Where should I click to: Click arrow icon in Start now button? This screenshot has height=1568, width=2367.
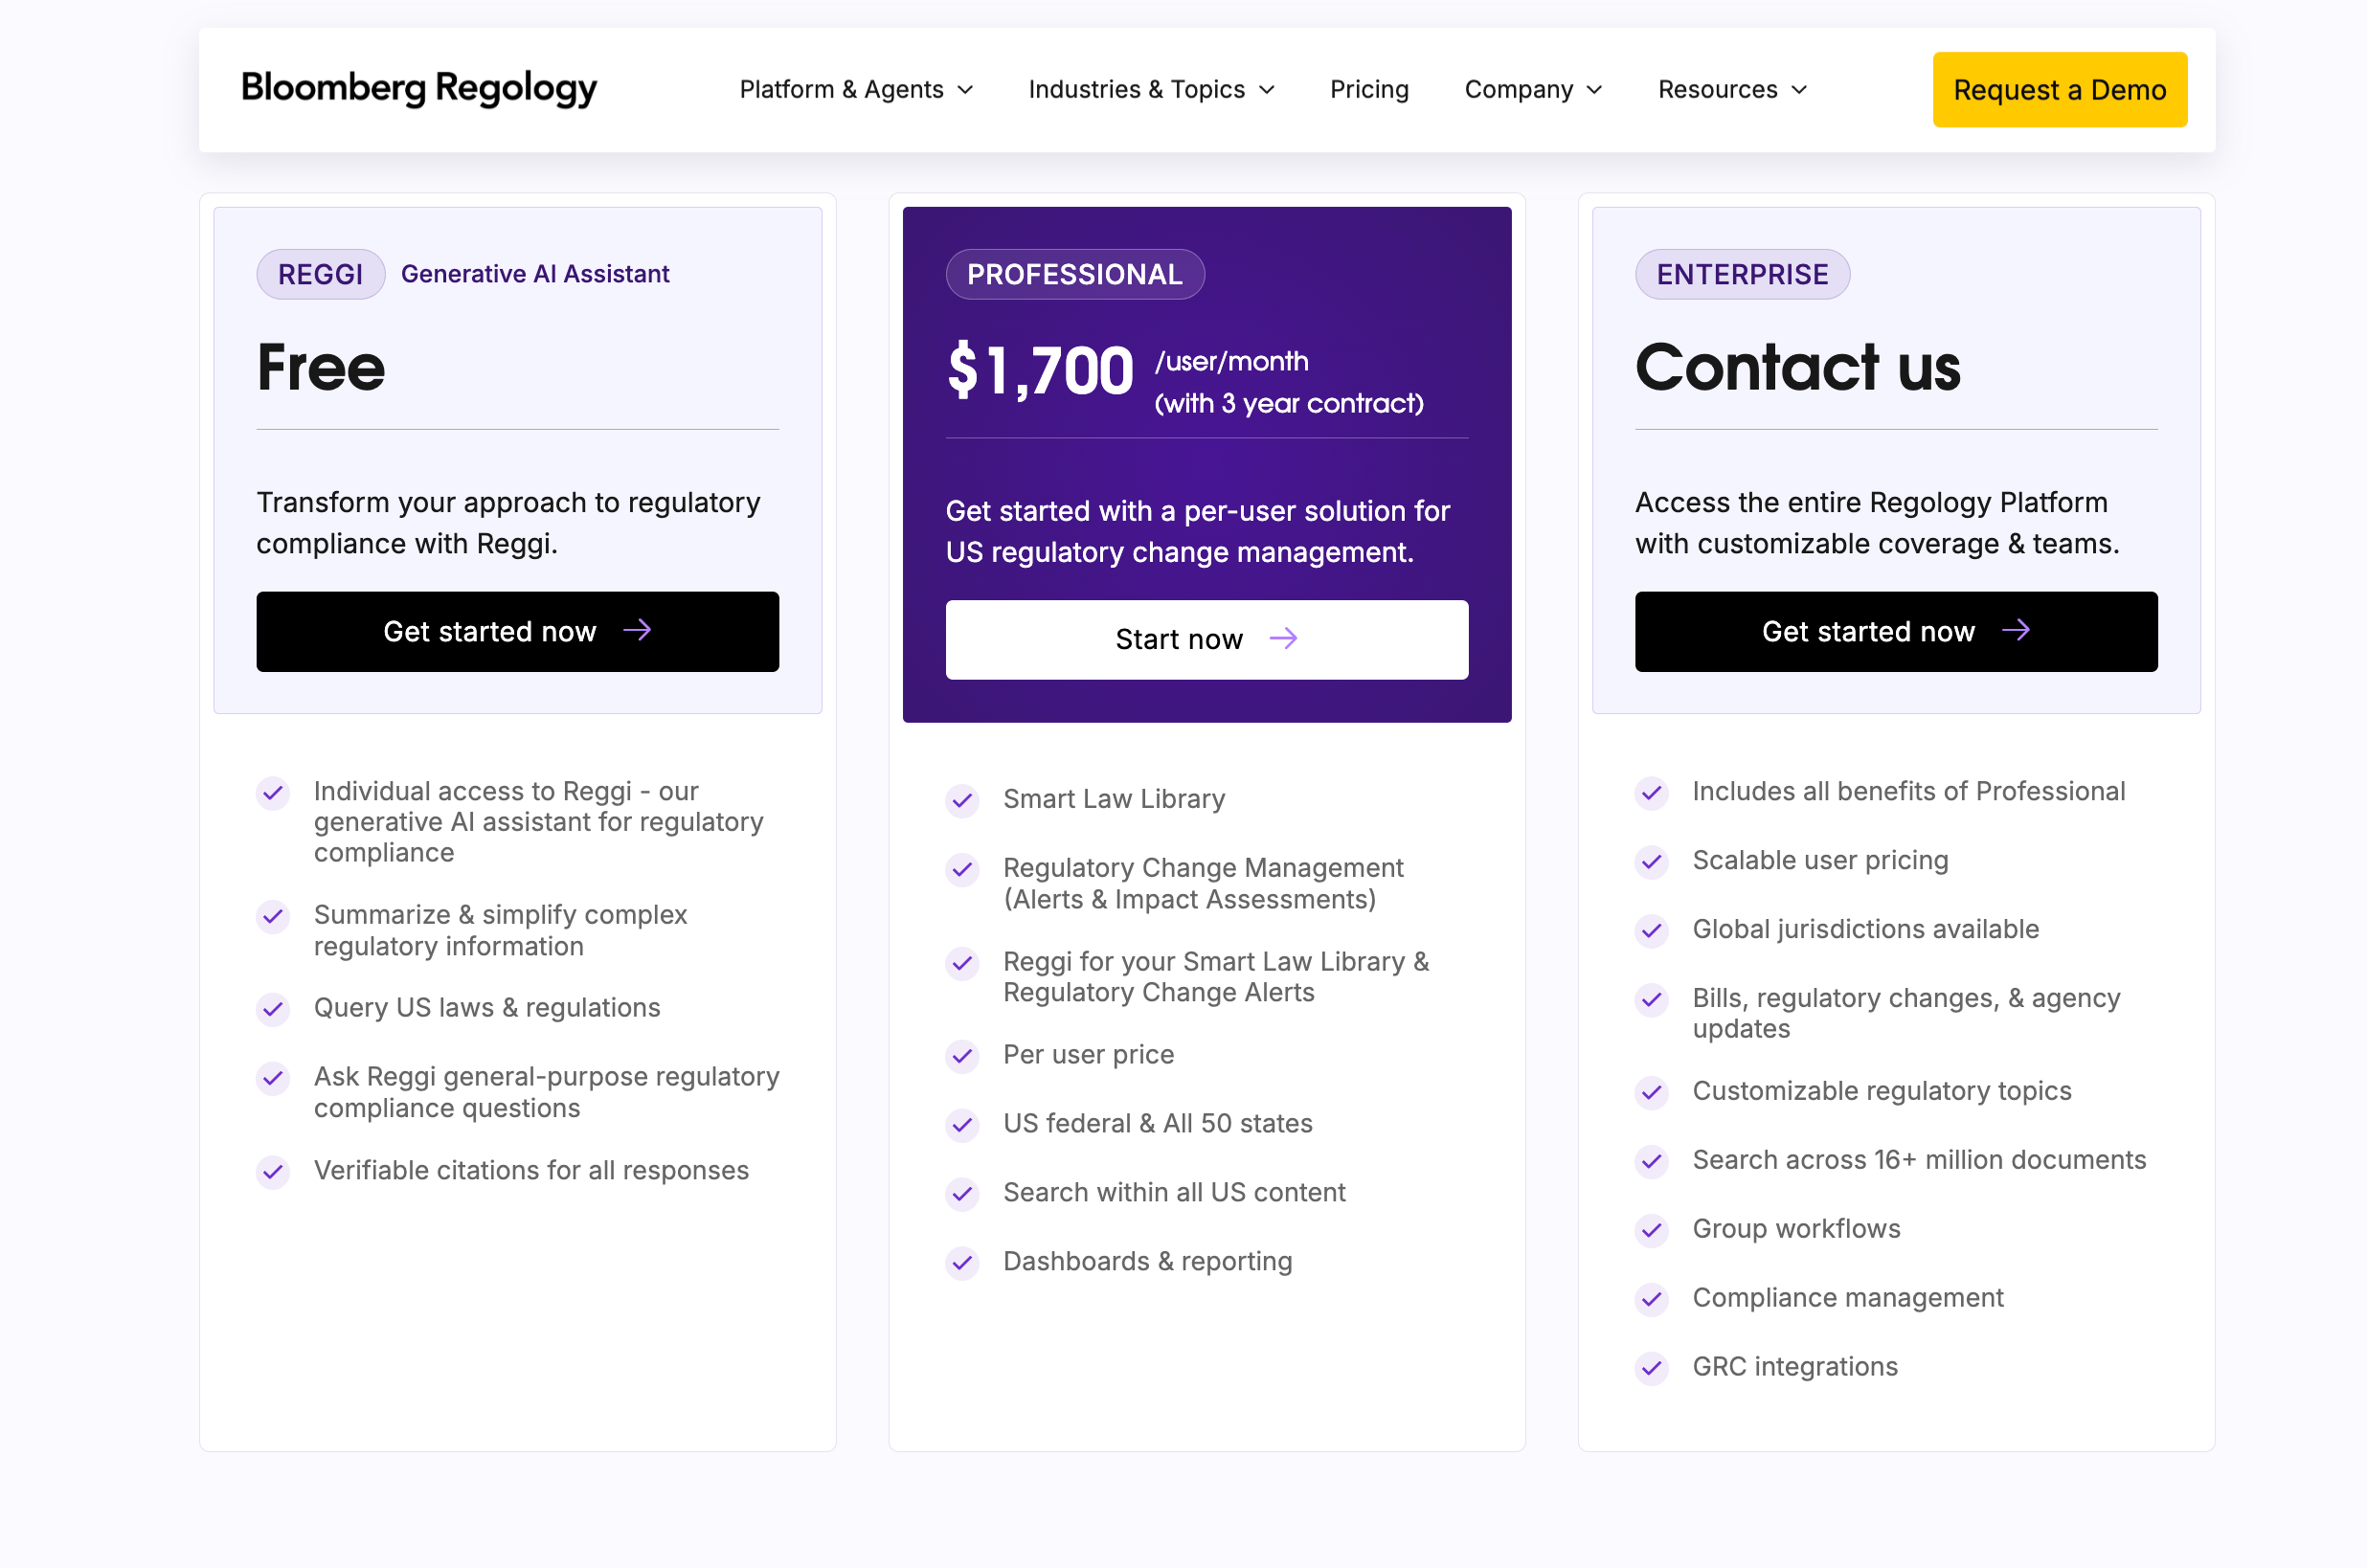1283,638
